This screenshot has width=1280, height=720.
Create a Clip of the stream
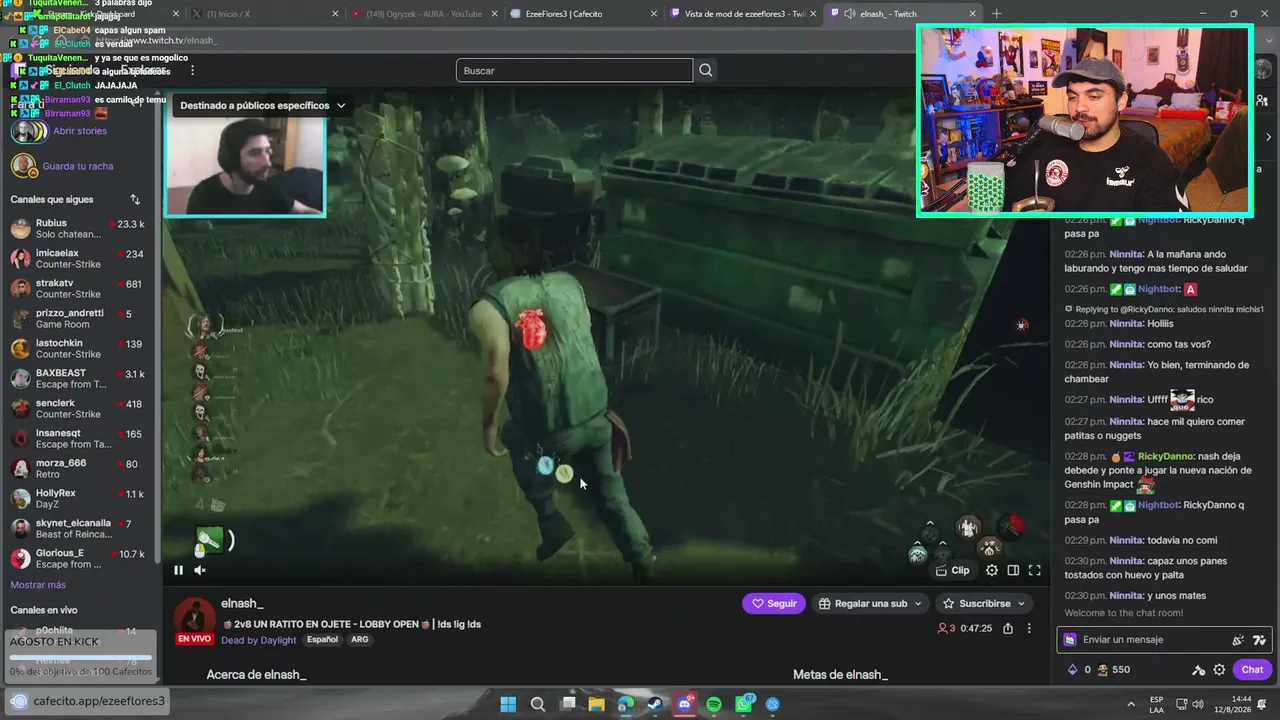[952, 570]
